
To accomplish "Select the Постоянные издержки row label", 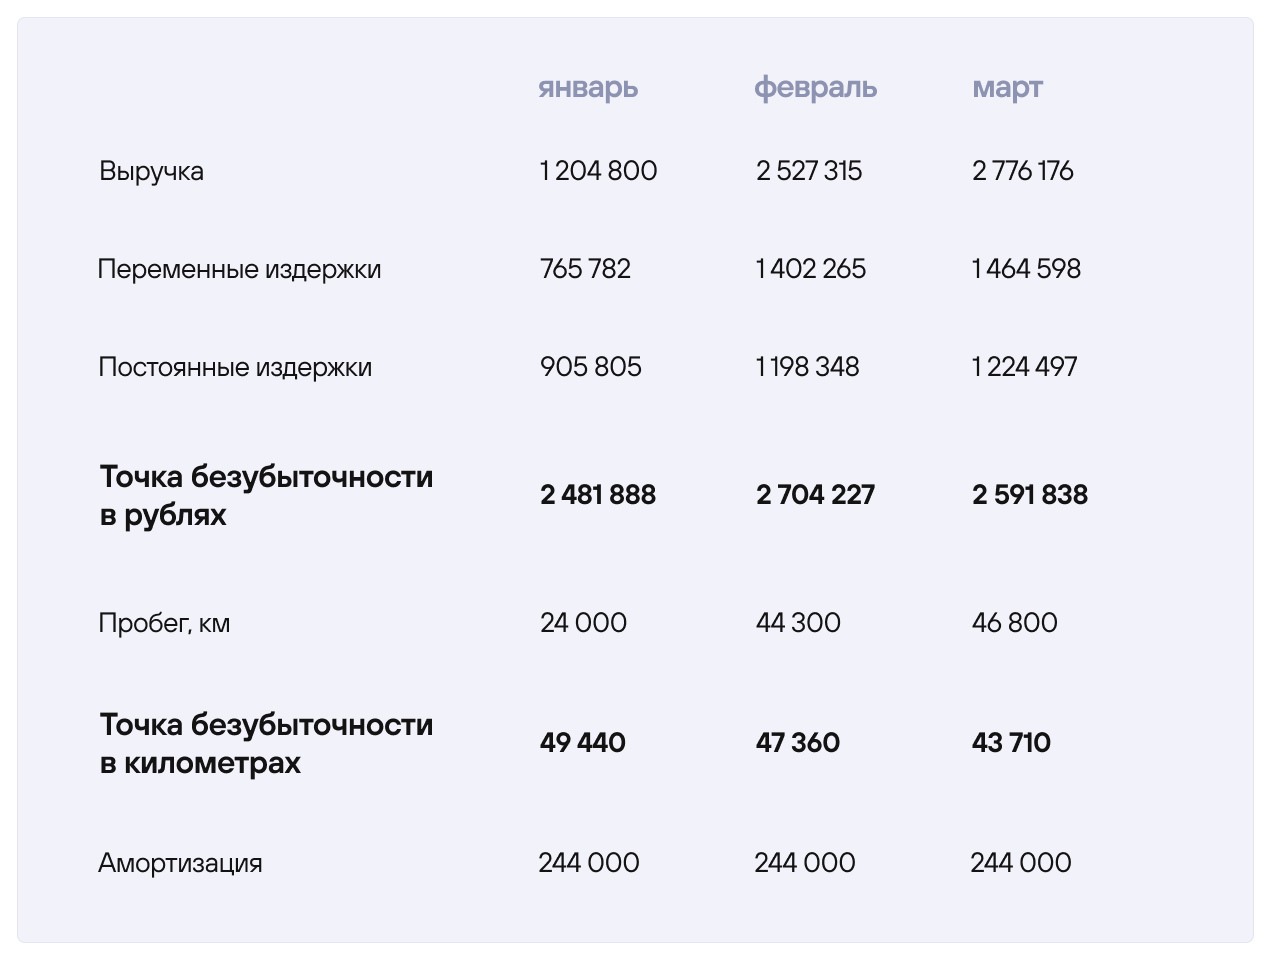I will pos(235,367).
